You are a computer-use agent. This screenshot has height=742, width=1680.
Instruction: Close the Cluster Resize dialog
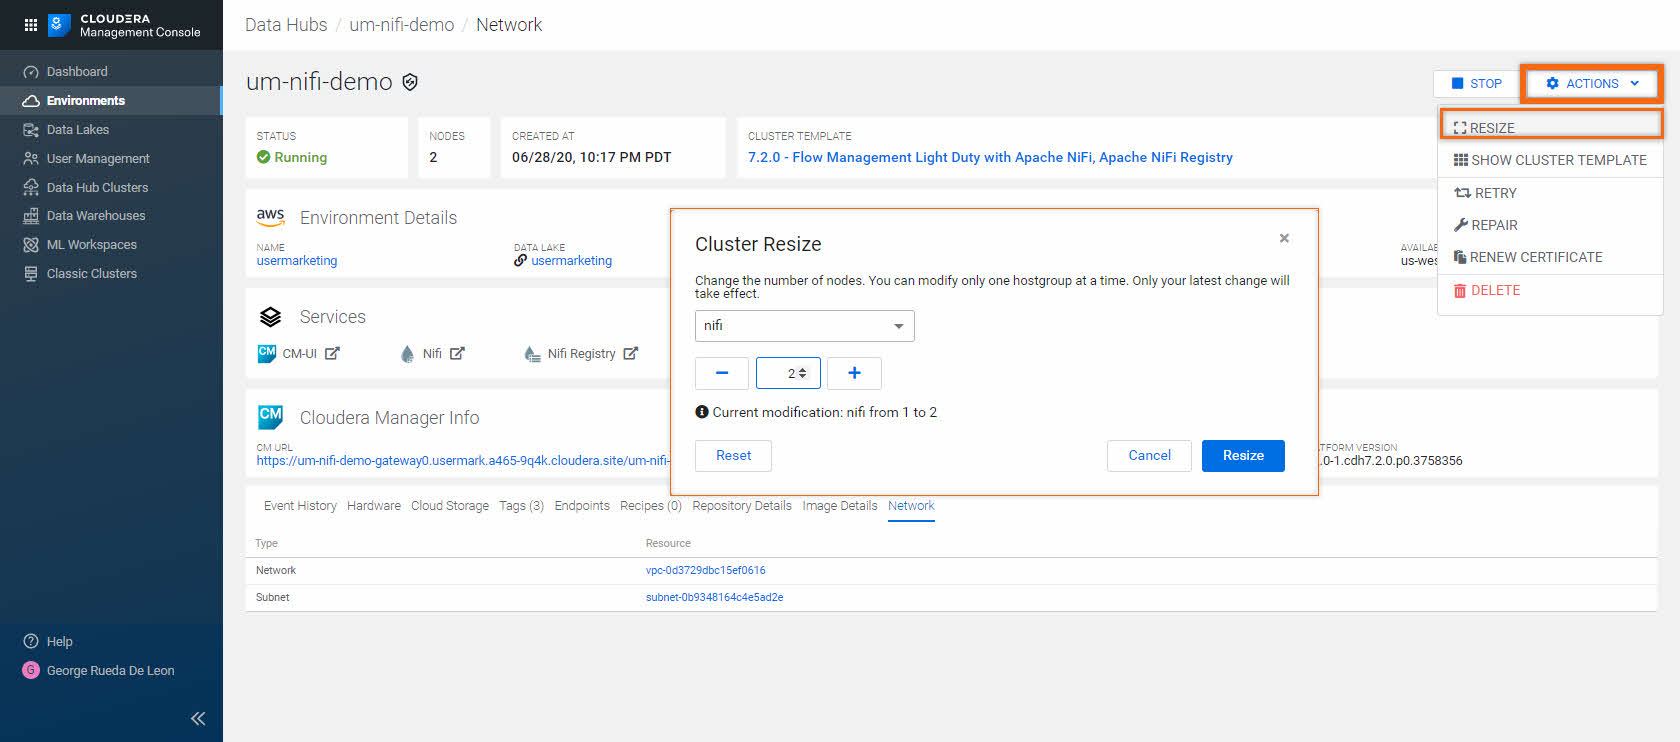pyautogui.click(x=1284, y=238)
